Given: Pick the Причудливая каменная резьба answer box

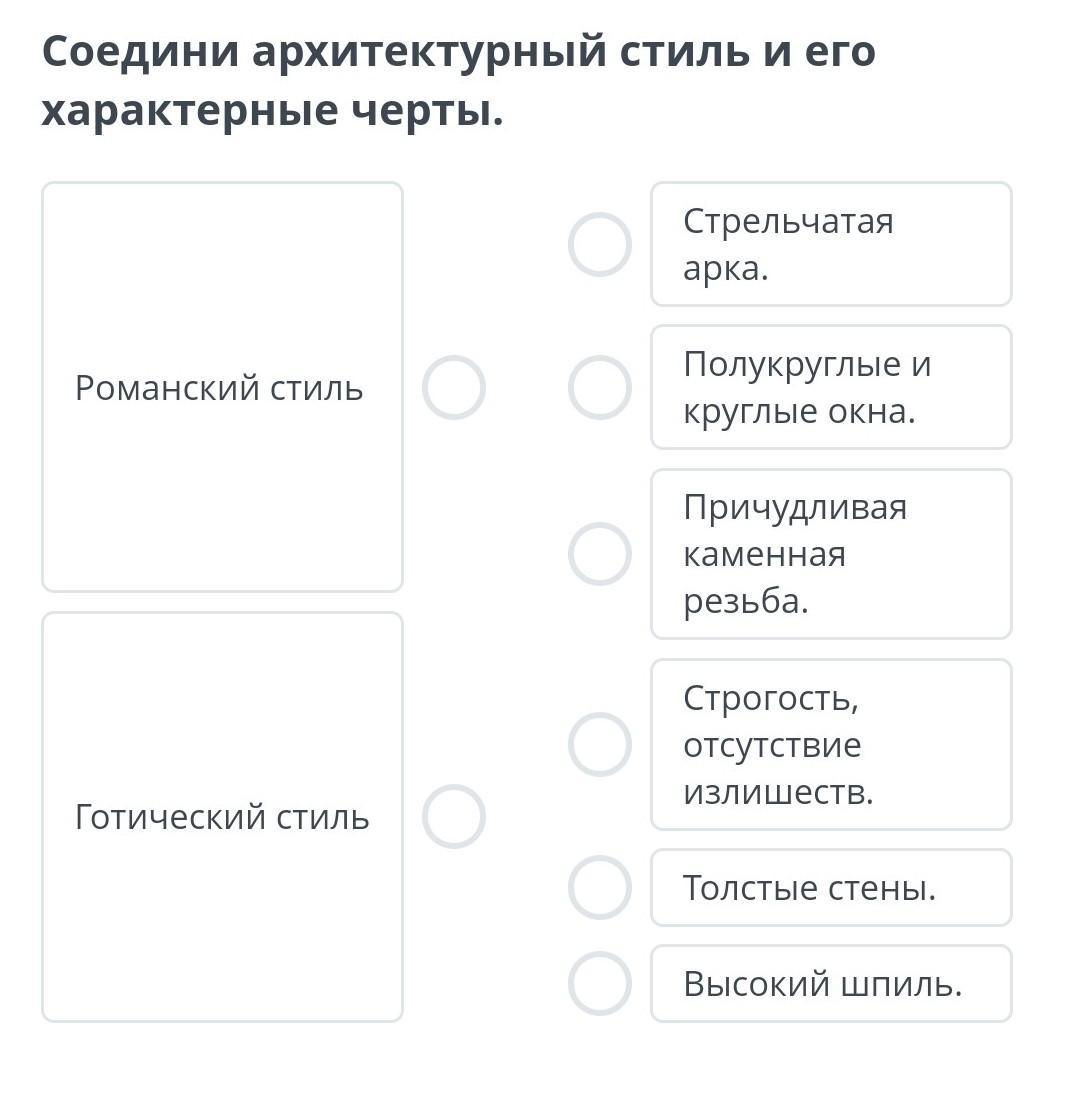Looking at the screenshot, I should (830, 553).
